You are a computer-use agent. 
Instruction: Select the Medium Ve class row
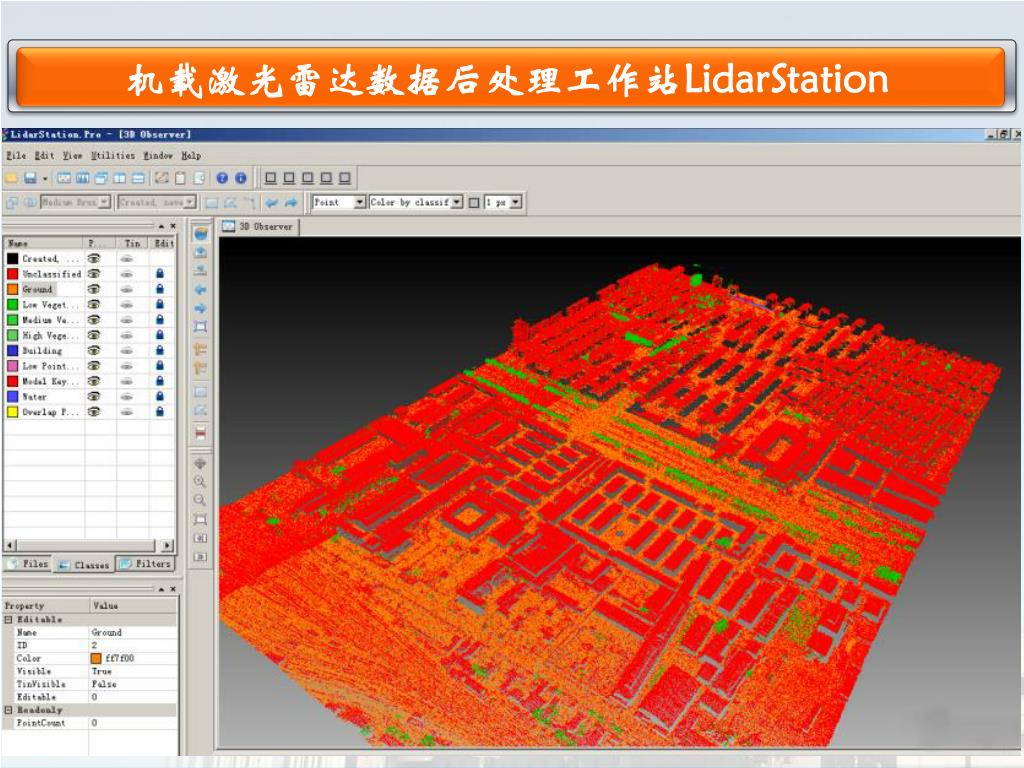[89, 320]
